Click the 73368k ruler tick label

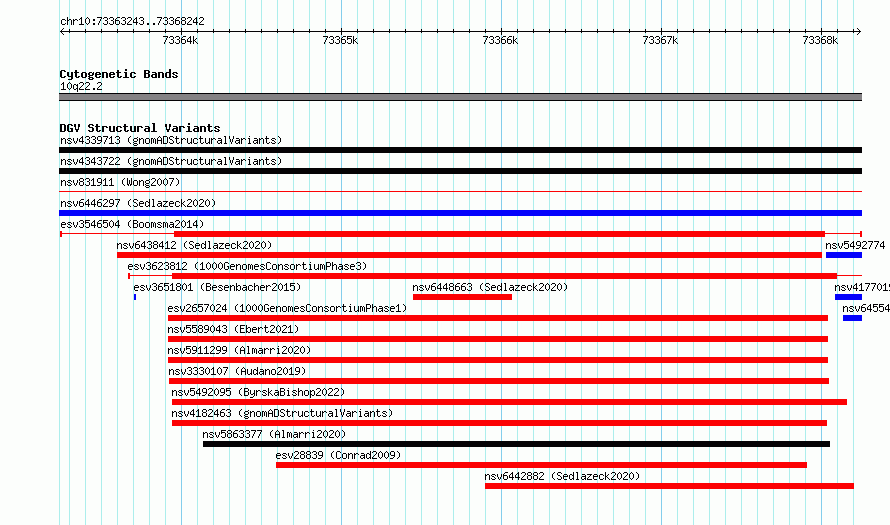[x=820, y=40]
